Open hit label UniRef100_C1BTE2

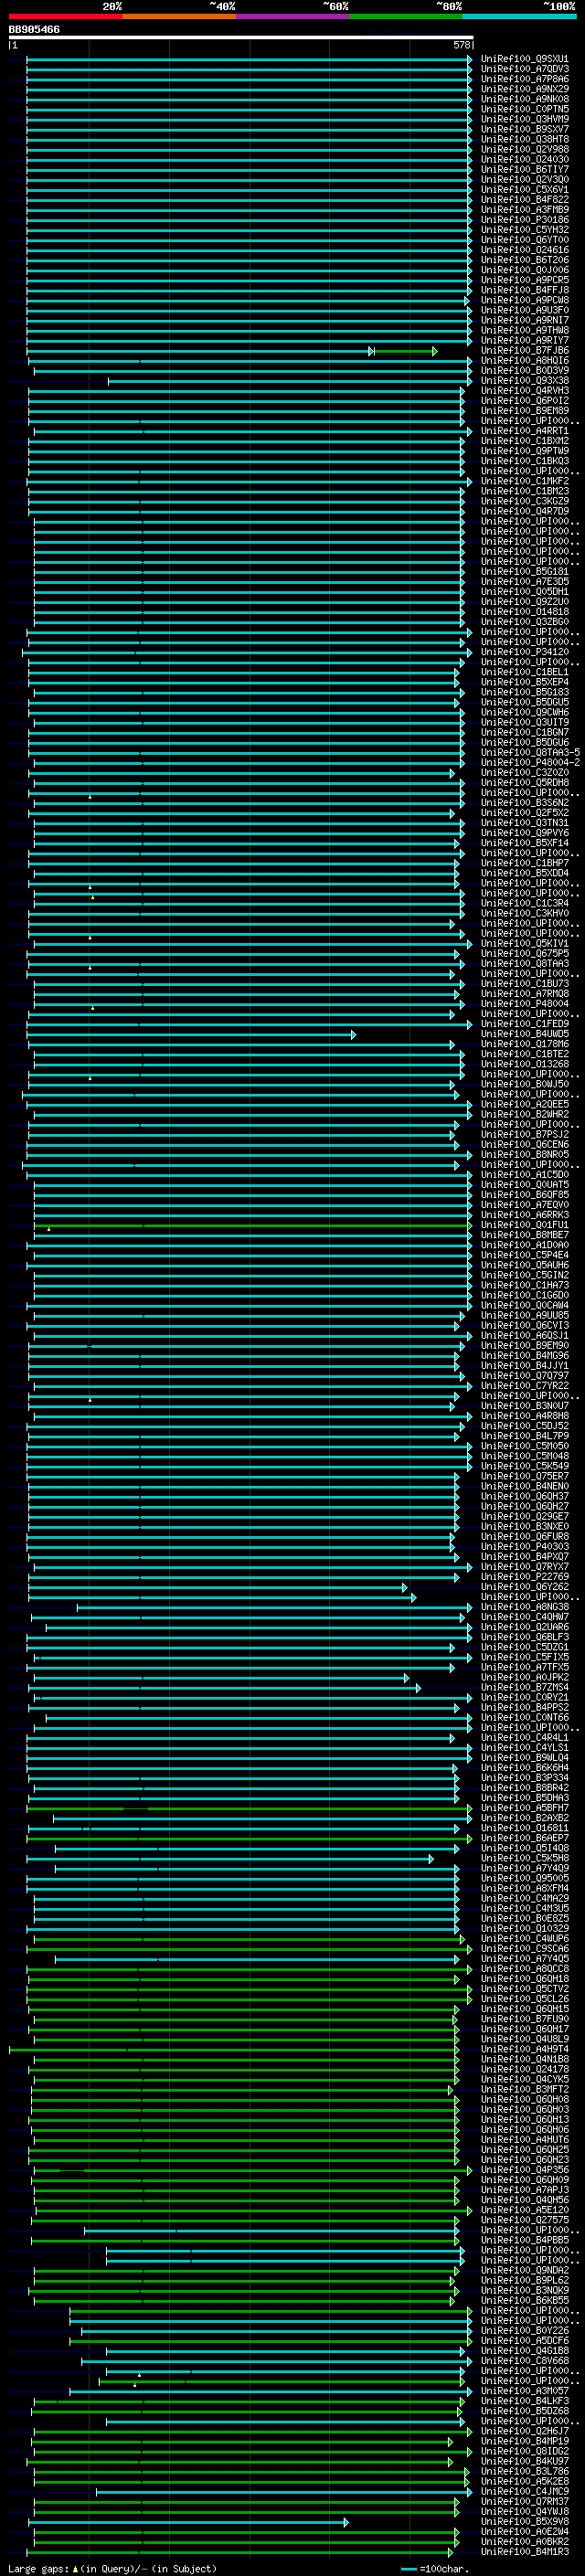(524, 1054)
